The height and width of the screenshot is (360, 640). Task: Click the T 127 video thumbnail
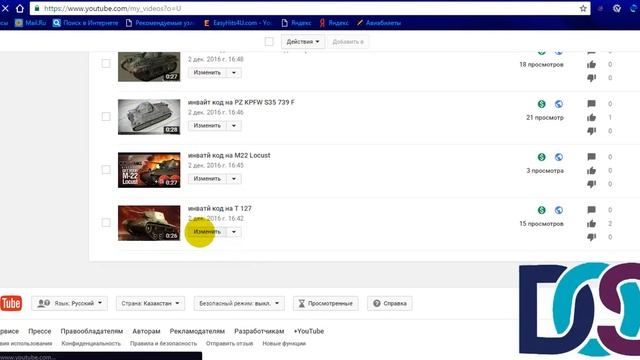pyautogui.click(x=149, y=223)
